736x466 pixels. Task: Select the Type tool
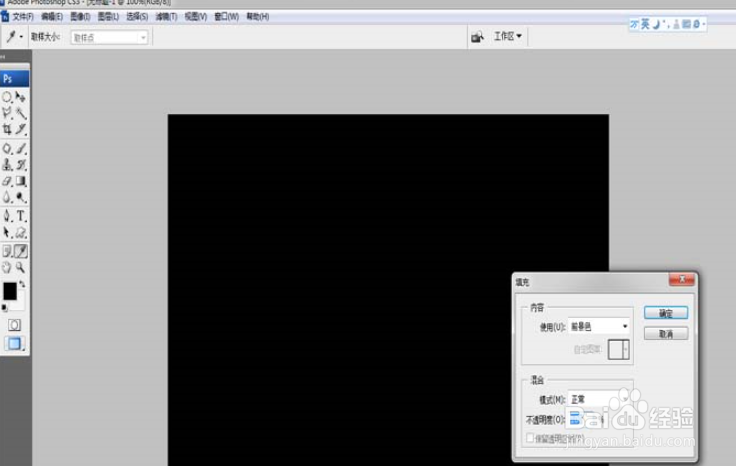pyautogui.click(x=21, y=216)
